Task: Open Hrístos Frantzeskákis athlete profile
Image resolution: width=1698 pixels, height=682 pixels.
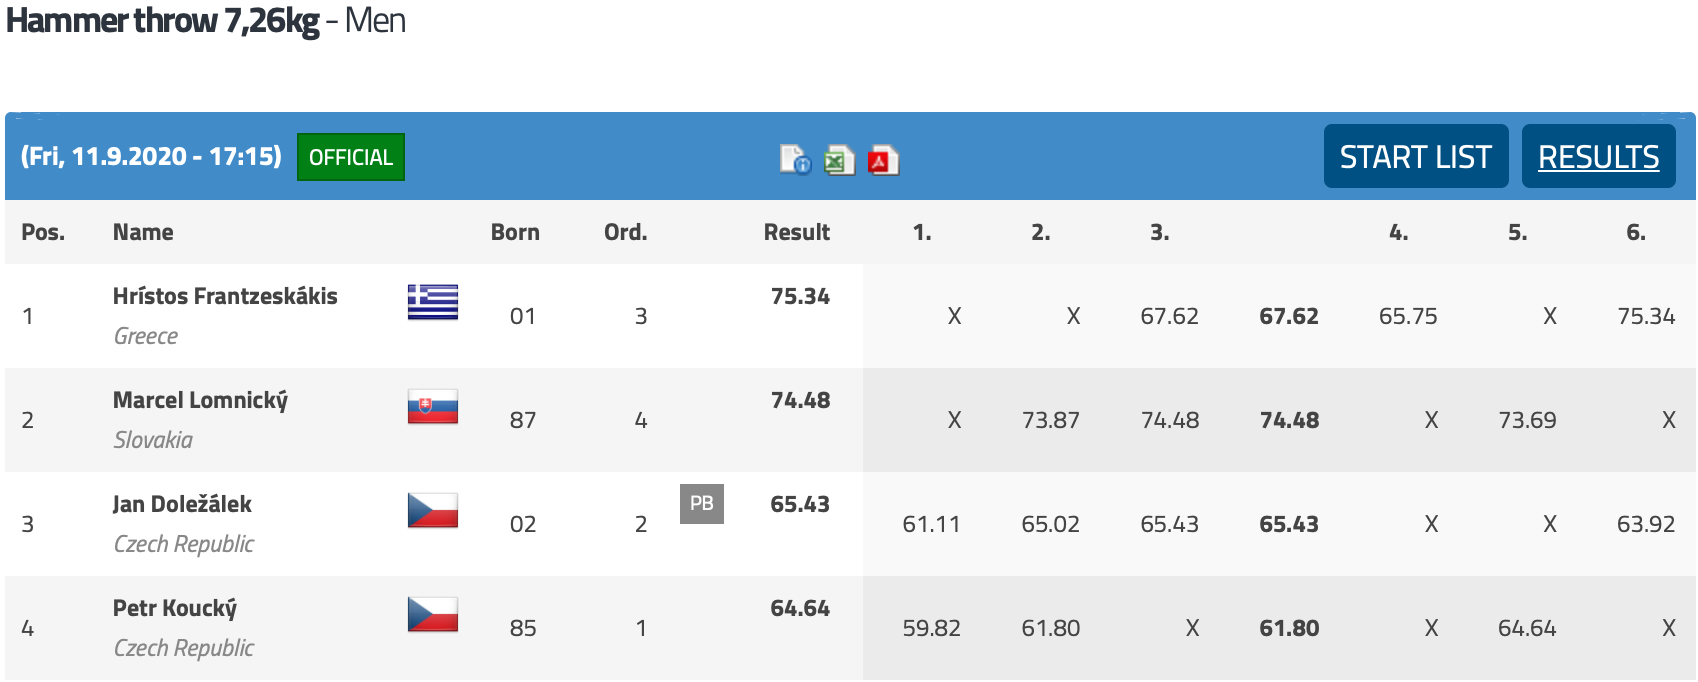Action: (x=225, y=296)
